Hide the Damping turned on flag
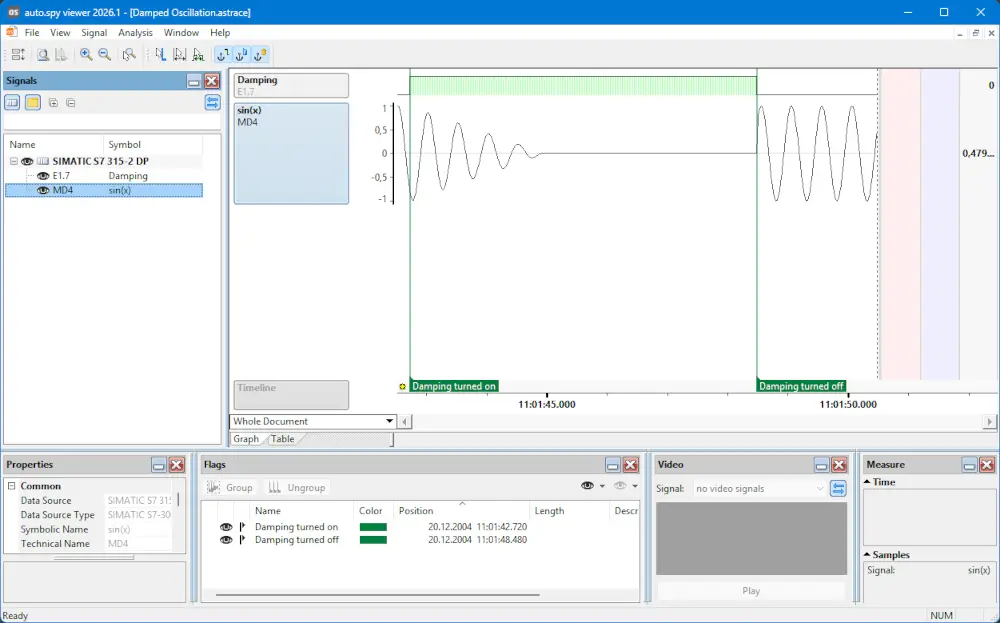The width and height of the screenshot is (1000, 623). 226,527
